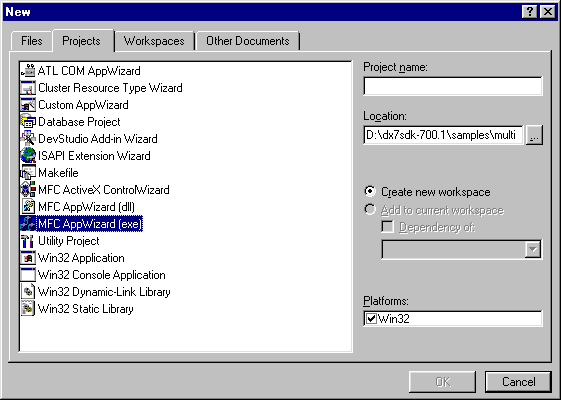Select the 'Win32 Application' list entry
Screen dimensions: 561x400
[81, 258]
